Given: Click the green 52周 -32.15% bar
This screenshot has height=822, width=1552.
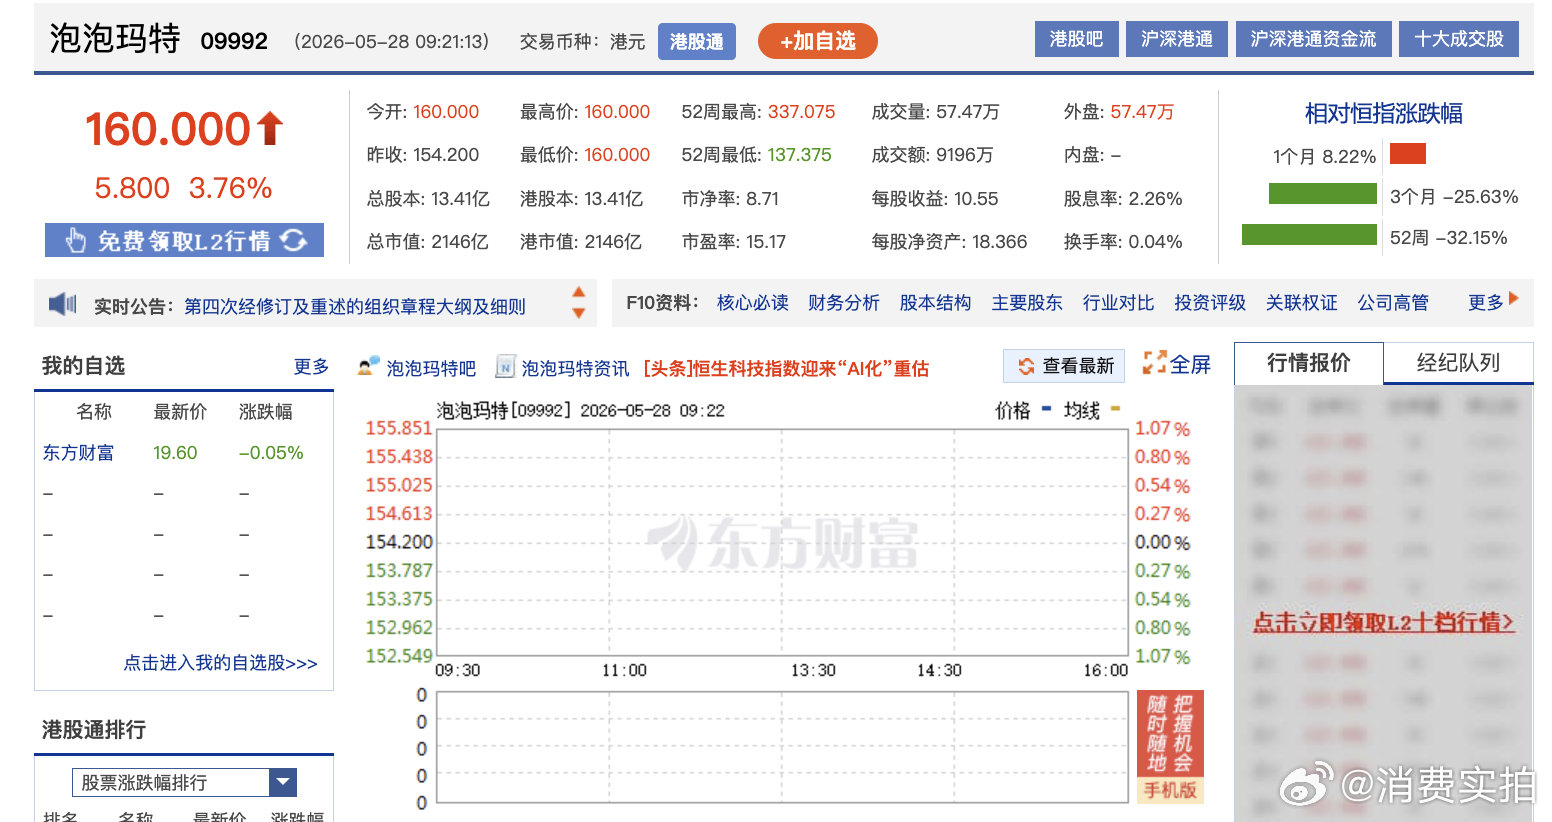Looking at the screenshot, I should click(1309, 234).
